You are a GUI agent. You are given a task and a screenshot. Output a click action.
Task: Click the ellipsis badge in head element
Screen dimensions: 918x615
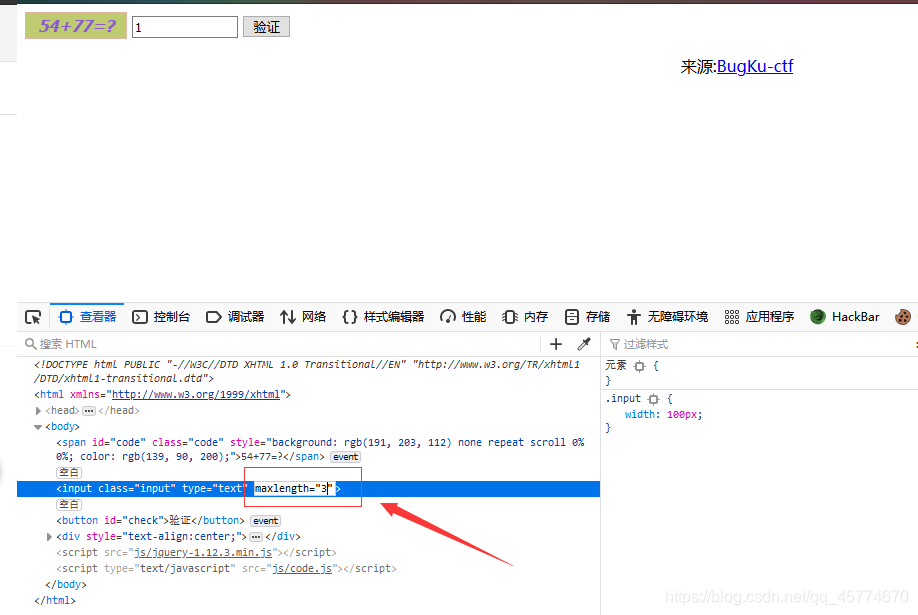click(x=89, y=411)
